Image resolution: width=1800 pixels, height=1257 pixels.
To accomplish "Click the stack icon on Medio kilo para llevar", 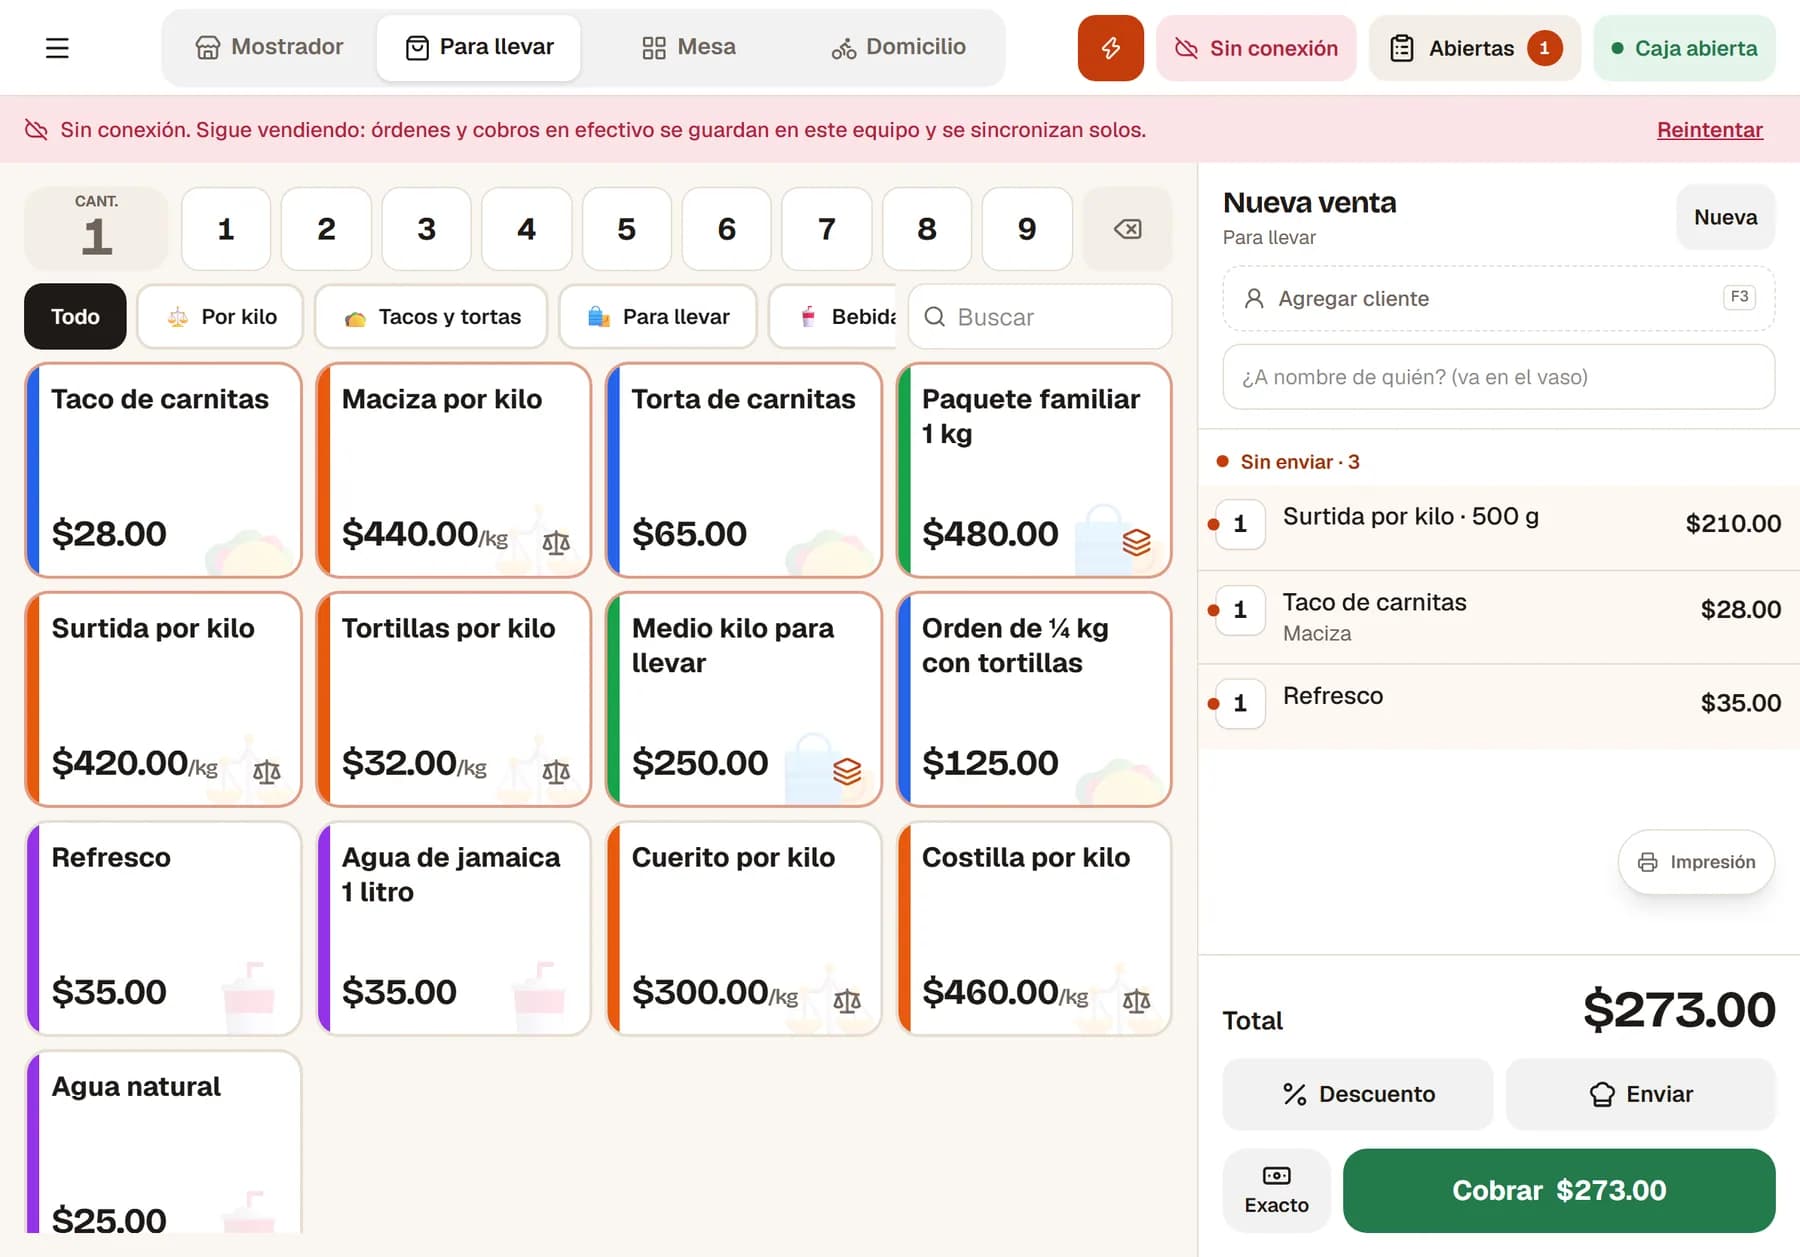I will 847,771.
